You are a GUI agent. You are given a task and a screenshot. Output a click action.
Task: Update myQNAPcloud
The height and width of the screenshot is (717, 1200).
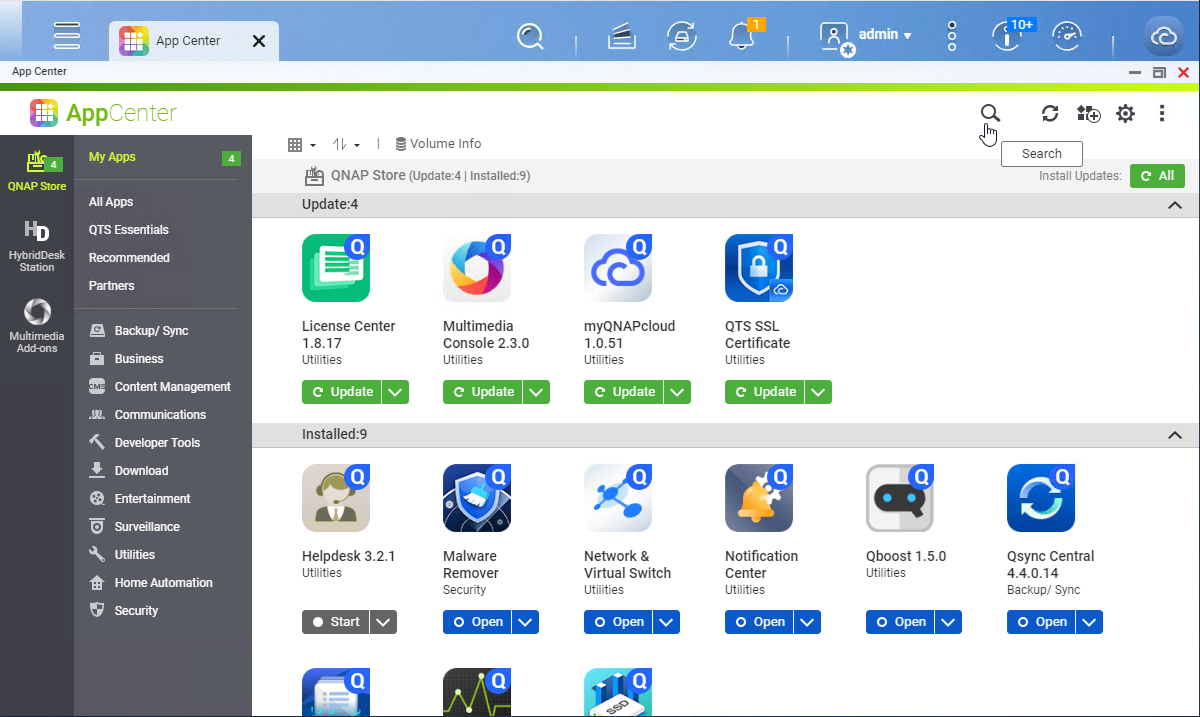pyautogui.click(x=625, y=392)
